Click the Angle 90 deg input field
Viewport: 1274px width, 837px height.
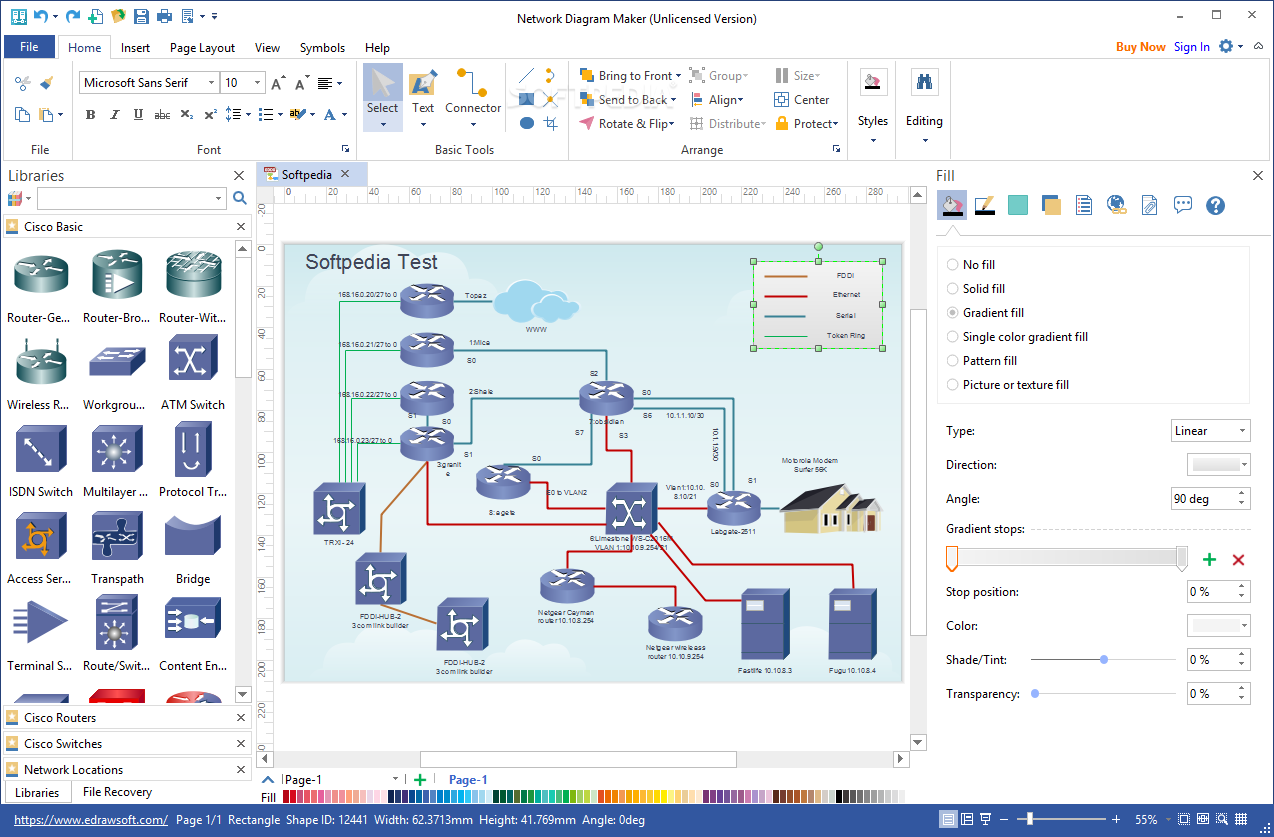pyautogui.click(x=1203, y=499)
